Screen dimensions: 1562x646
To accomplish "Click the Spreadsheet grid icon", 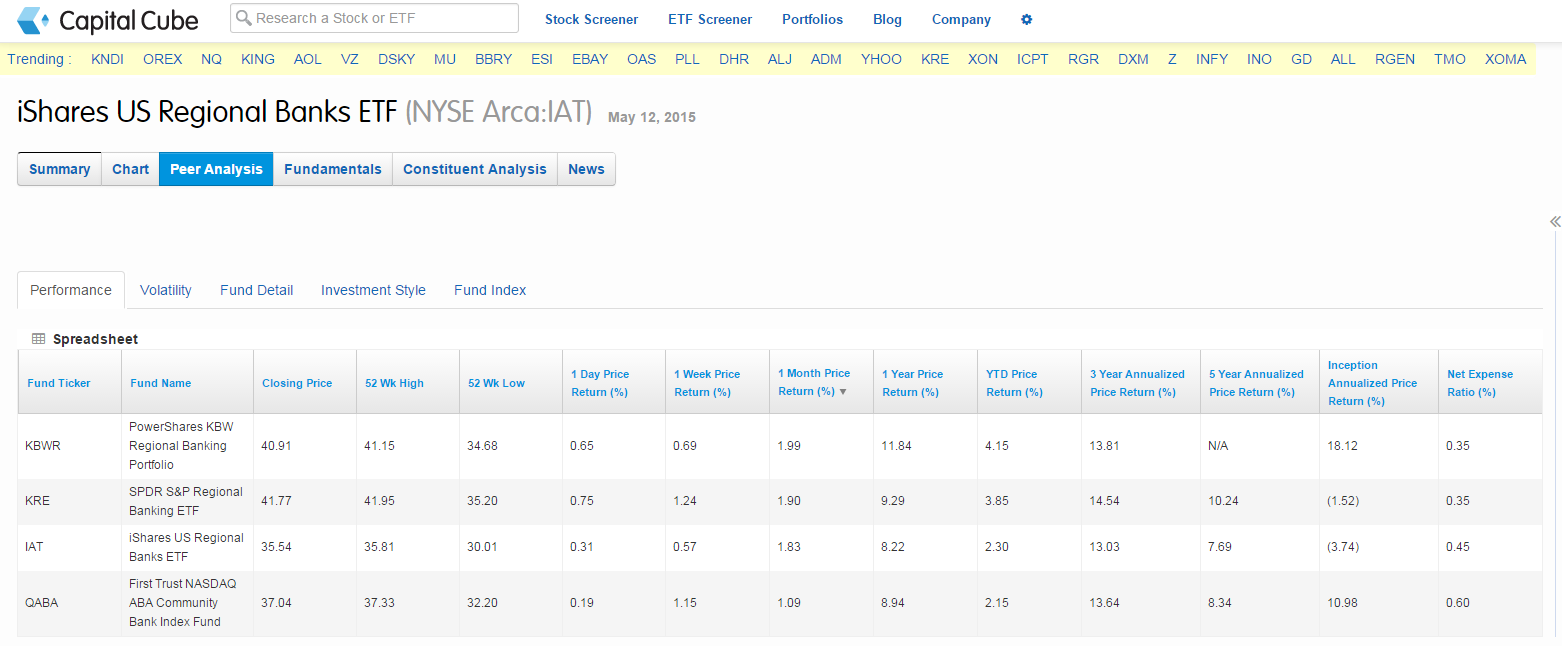I will [38, 339].
